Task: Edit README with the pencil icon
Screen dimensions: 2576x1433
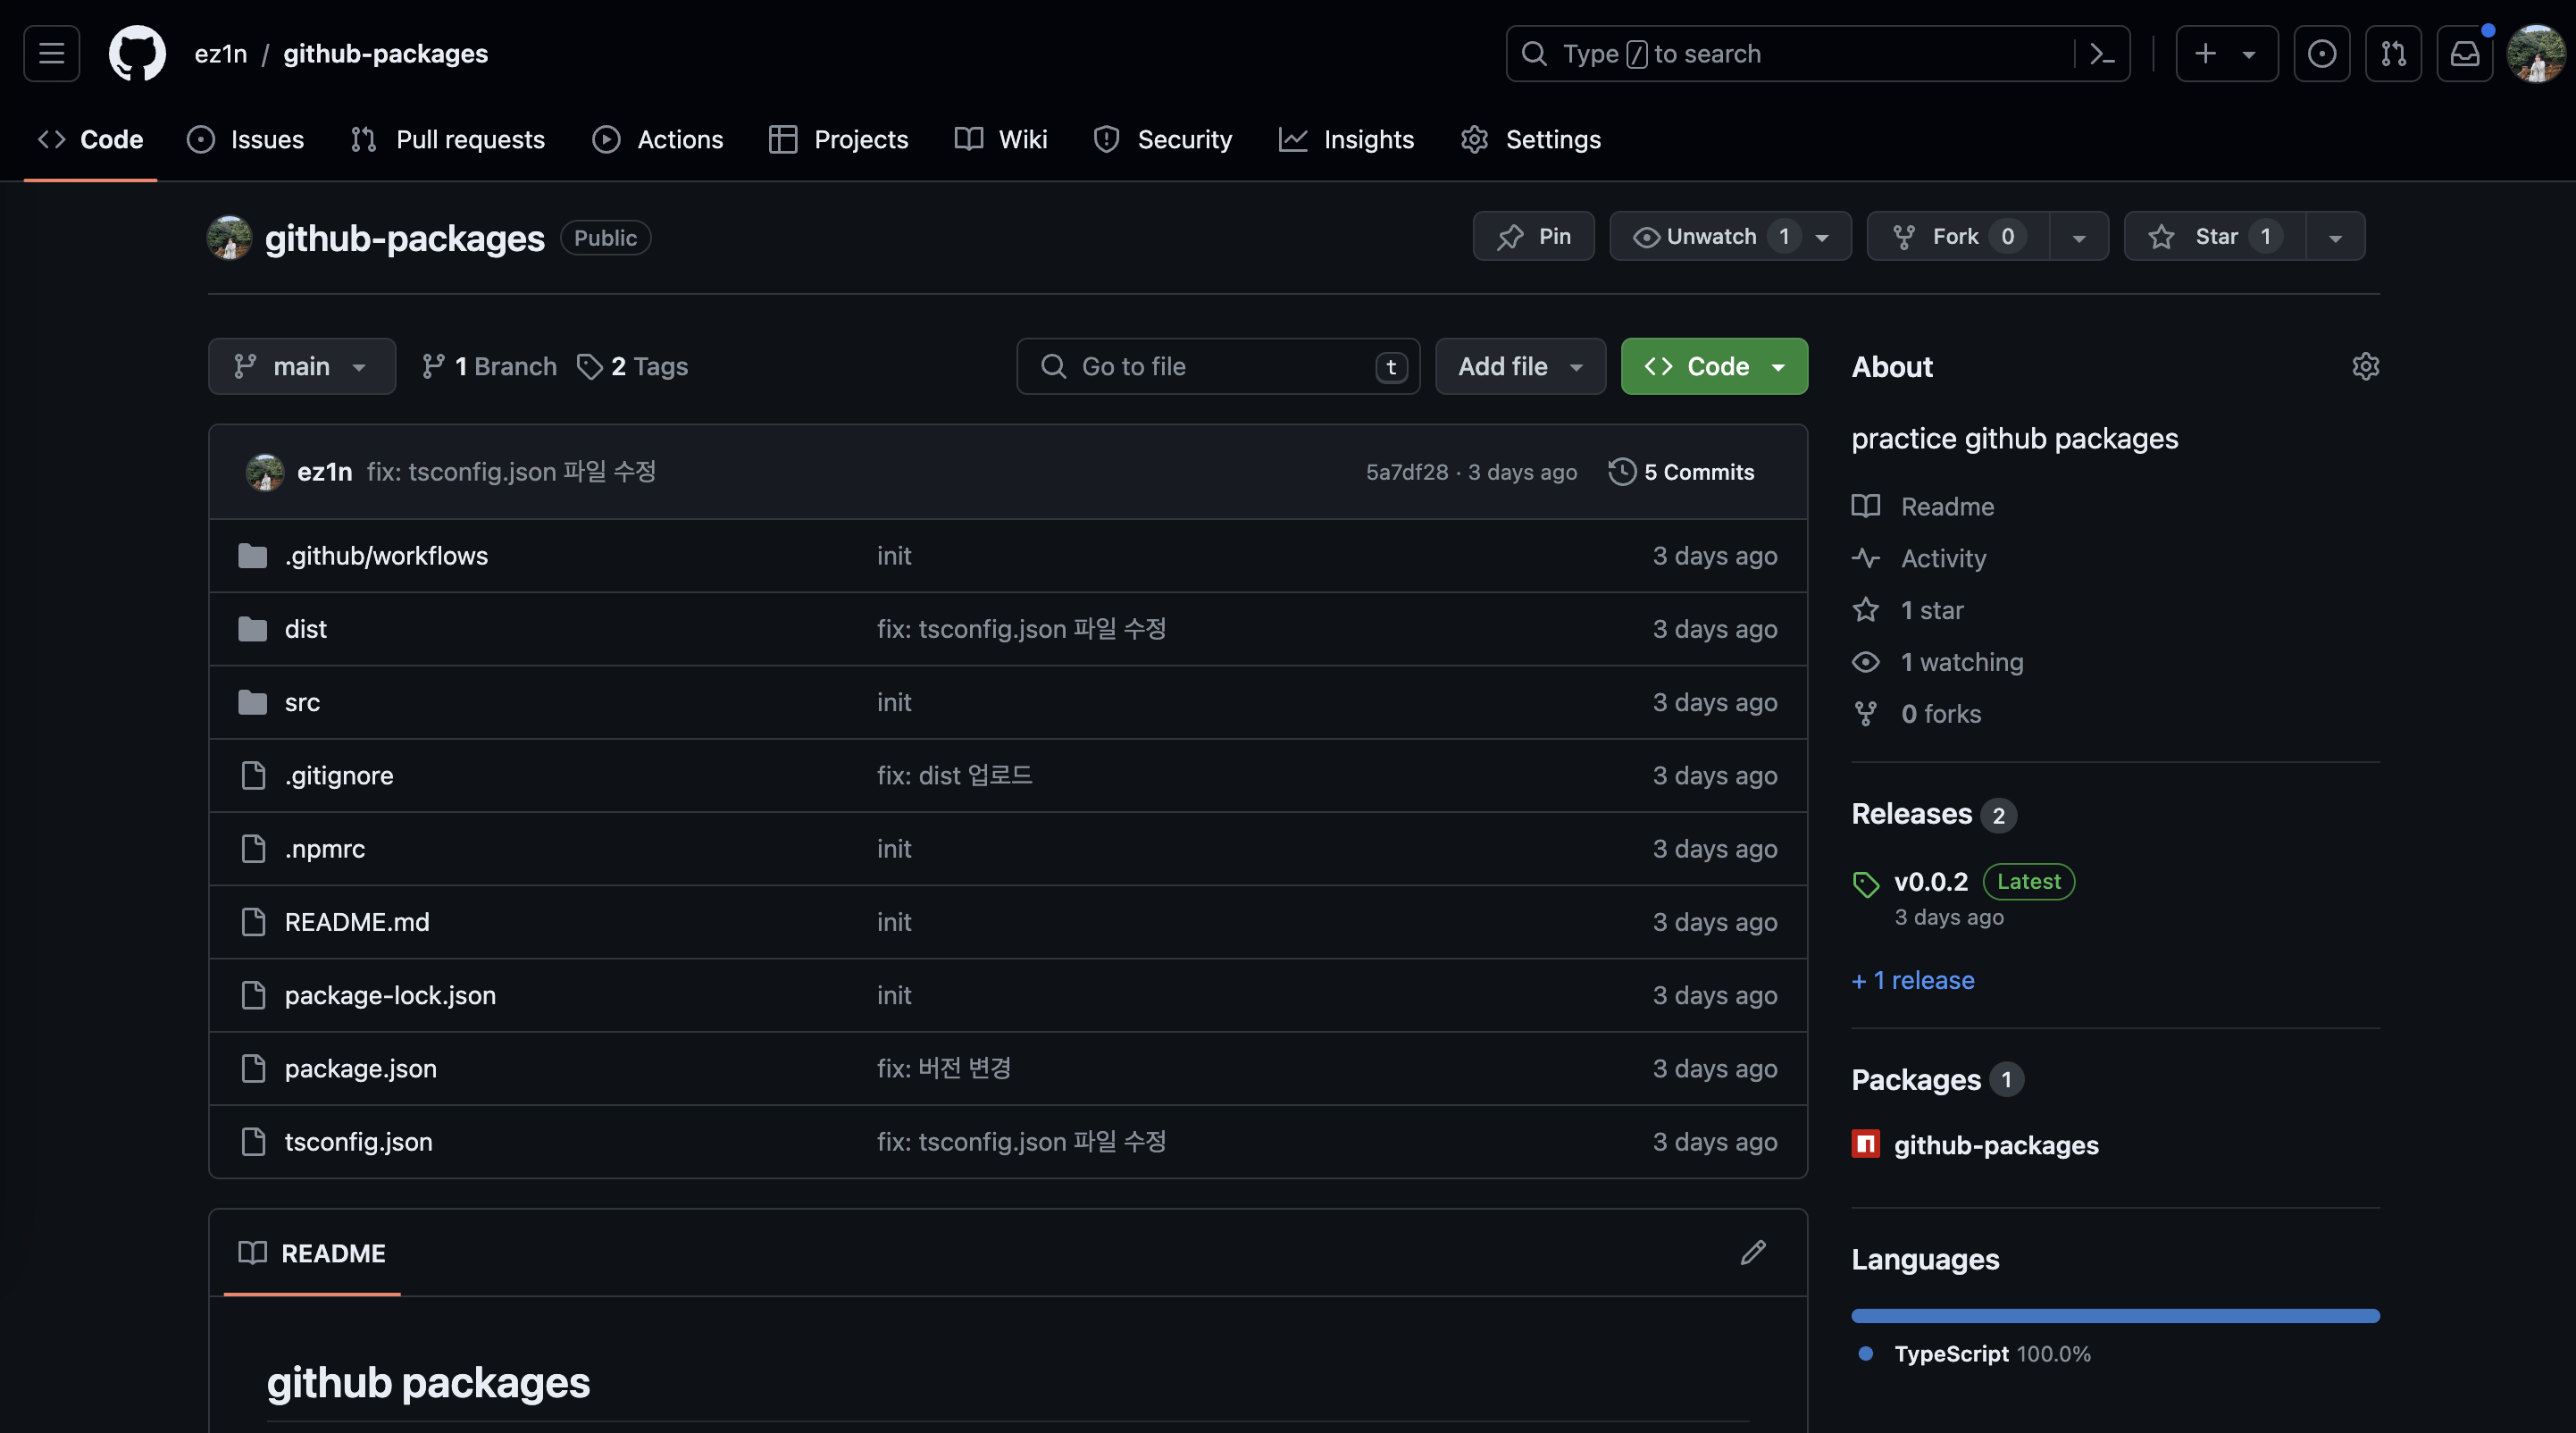Action: point(1752,1252)
